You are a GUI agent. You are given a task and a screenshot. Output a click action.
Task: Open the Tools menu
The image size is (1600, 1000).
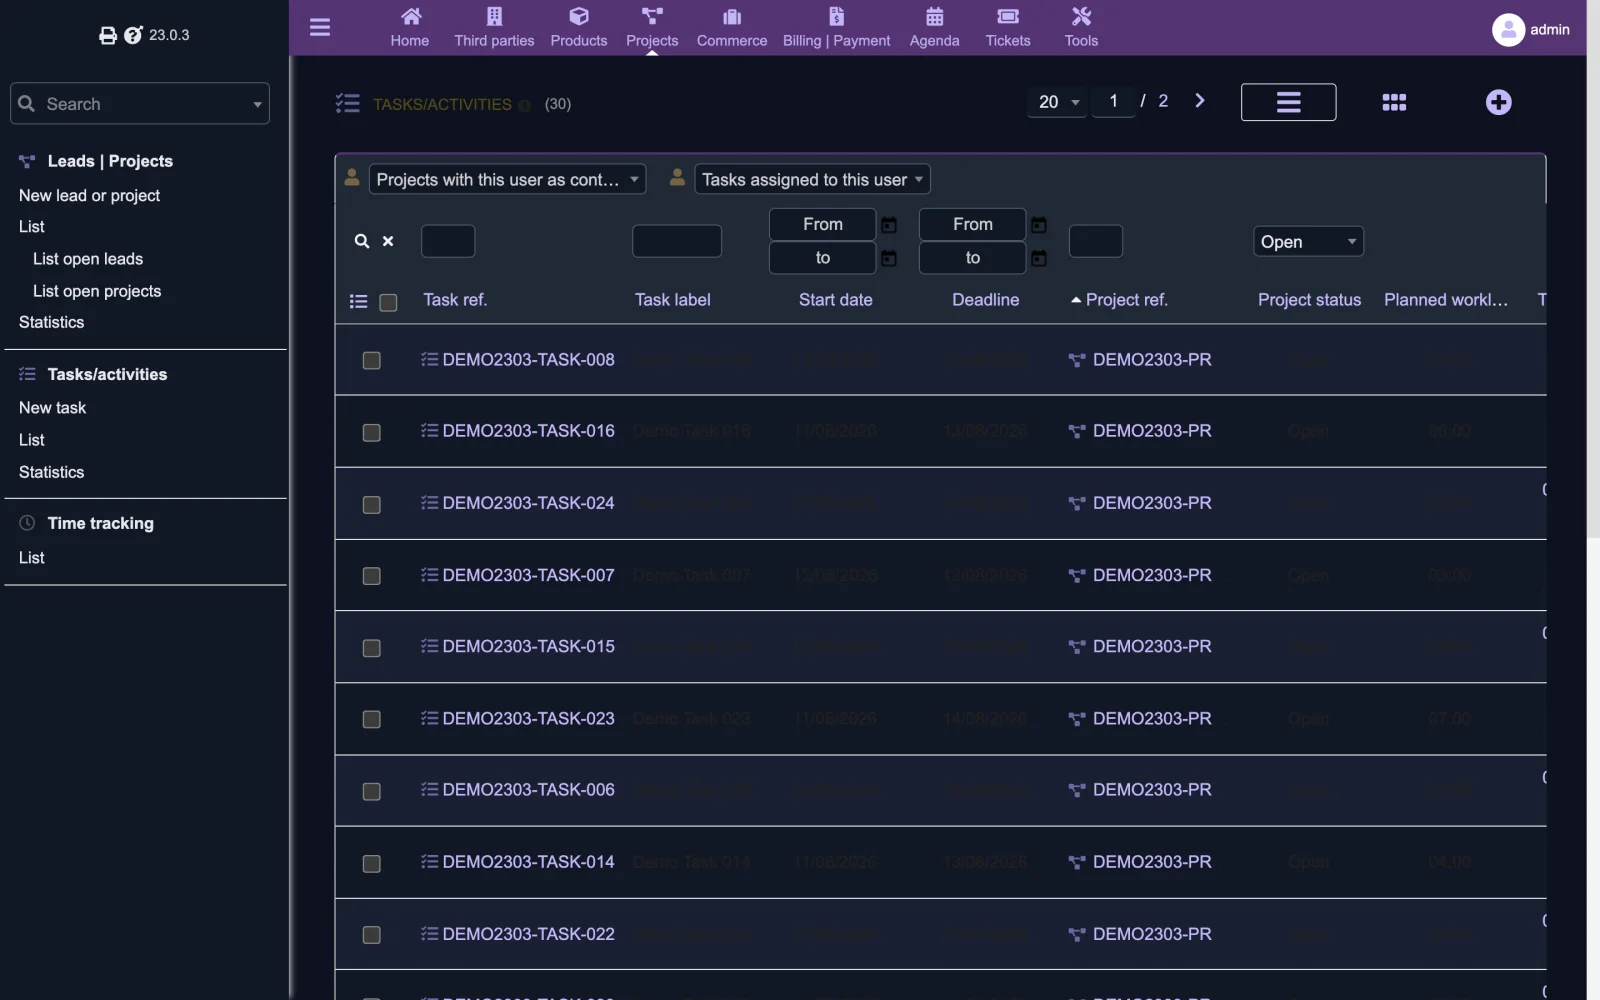pos(1081,28)
